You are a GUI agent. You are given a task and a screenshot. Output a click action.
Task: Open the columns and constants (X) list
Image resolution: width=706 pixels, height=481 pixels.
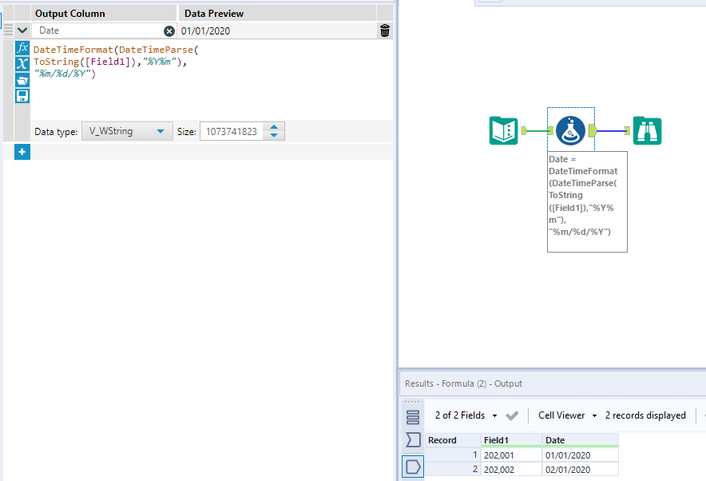[x=22, y=64]
